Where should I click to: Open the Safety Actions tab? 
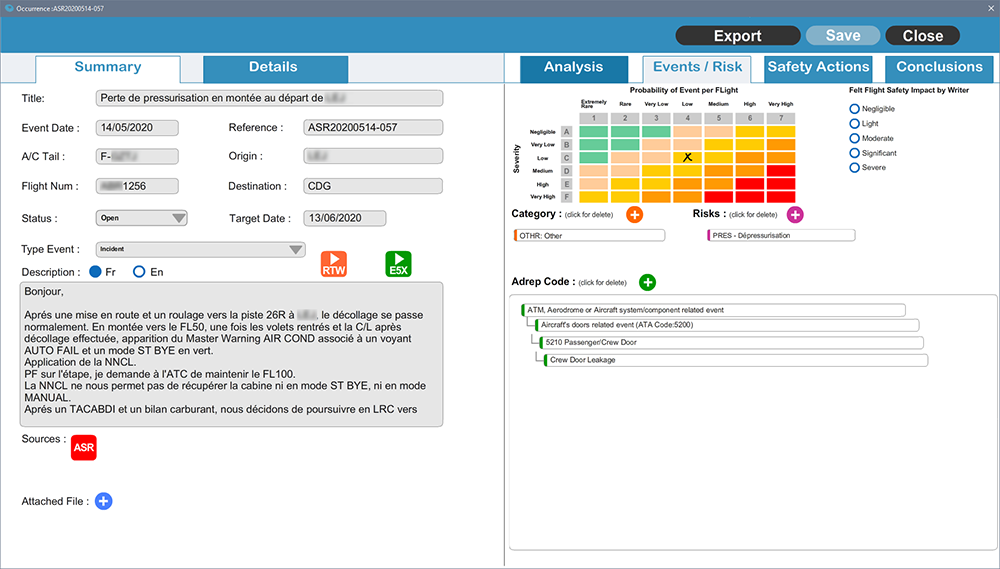(817, 68)
